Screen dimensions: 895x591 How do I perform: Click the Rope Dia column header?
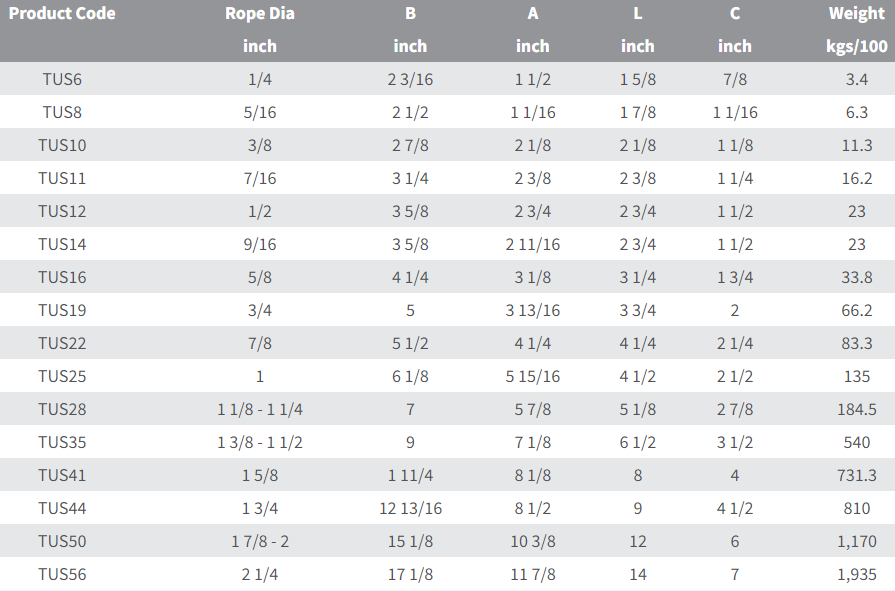[x=259, y=14]
